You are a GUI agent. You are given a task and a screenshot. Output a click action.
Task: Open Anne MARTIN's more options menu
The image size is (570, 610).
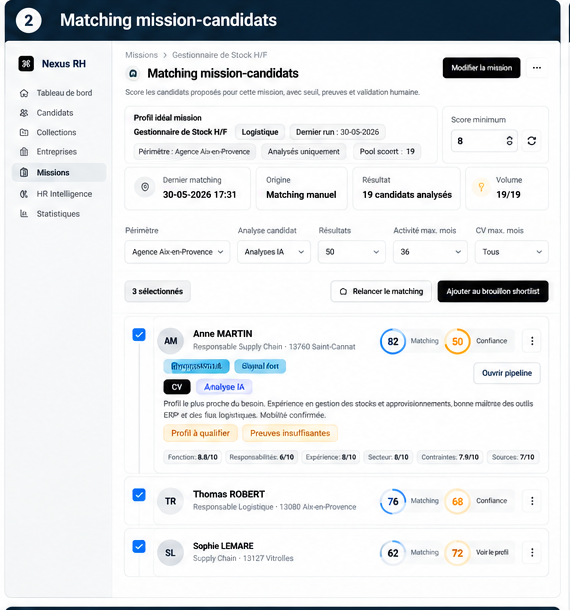pos(532,341)
